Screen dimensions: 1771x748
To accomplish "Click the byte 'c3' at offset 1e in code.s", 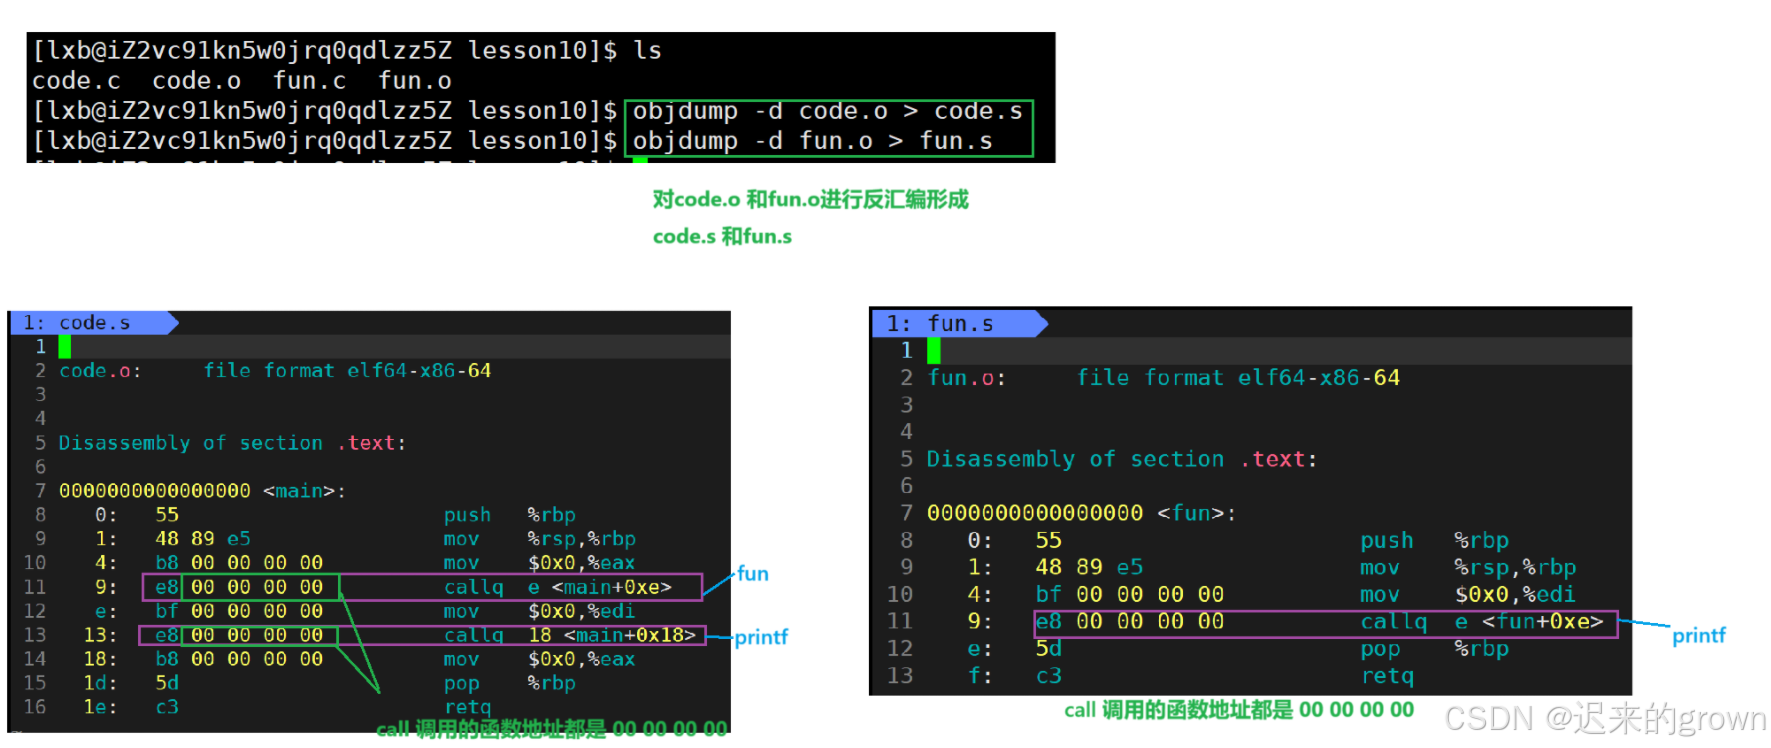I will 167,707.
